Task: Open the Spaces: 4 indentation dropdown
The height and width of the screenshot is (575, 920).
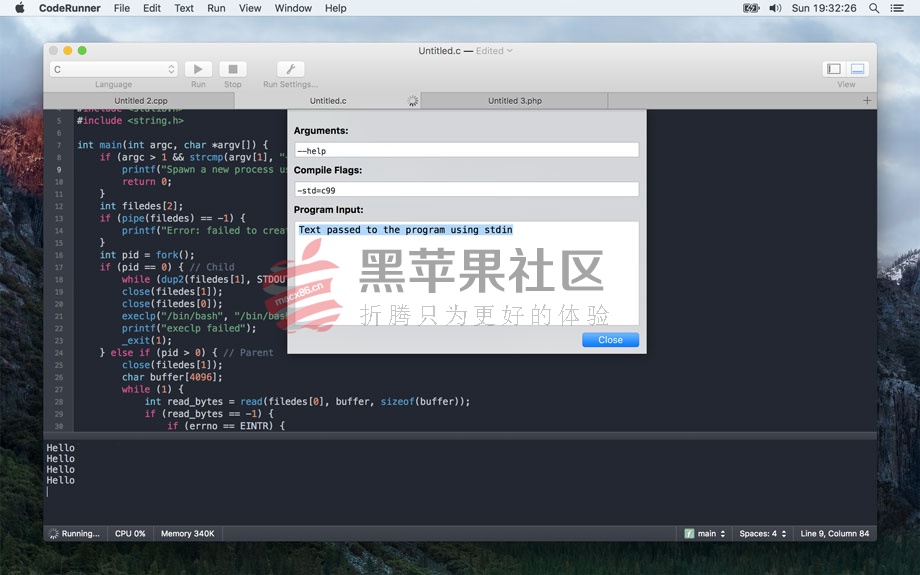Action: tap(762, 533)
